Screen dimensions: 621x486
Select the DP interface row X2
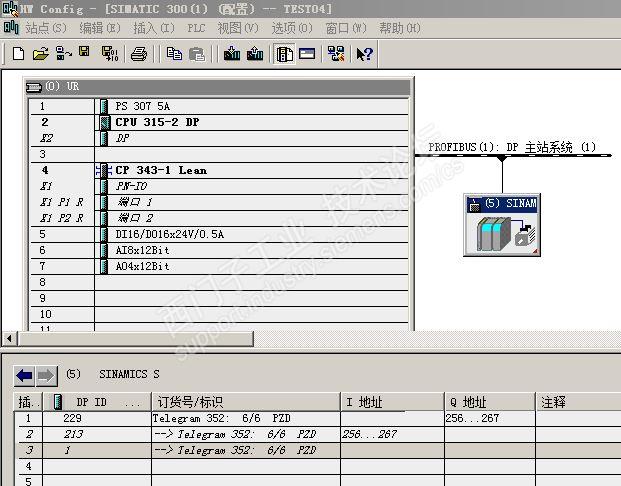[x=219, y=138]
